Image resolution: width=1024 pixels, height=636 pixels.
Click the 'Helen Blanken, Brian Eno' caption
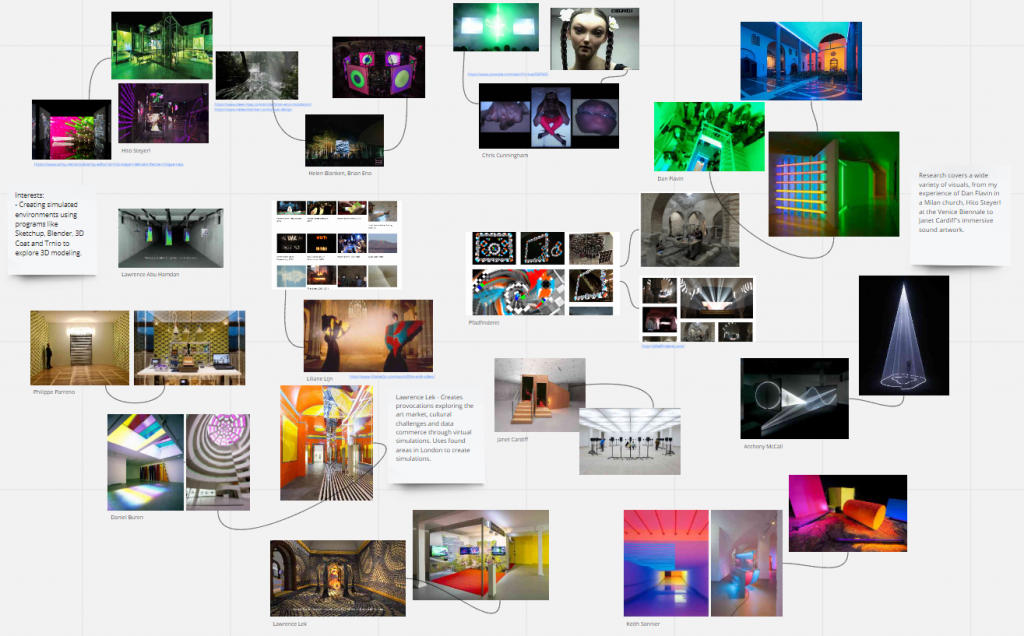[340, 173]
